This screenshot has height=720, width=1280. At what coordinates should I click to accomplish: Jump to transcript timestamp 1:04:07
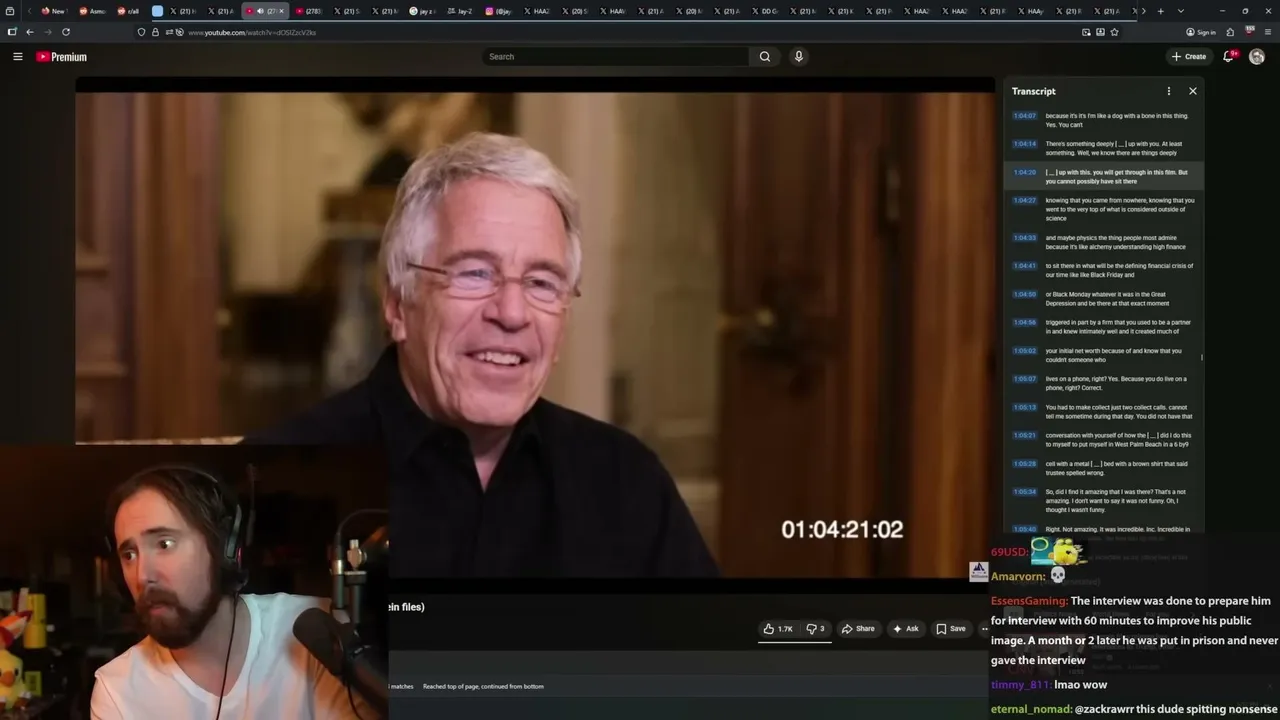pos(1024,116)
